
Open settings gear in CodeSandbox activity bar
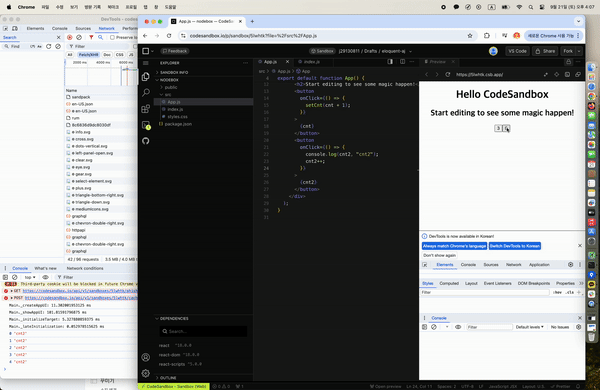click(146, 373)
